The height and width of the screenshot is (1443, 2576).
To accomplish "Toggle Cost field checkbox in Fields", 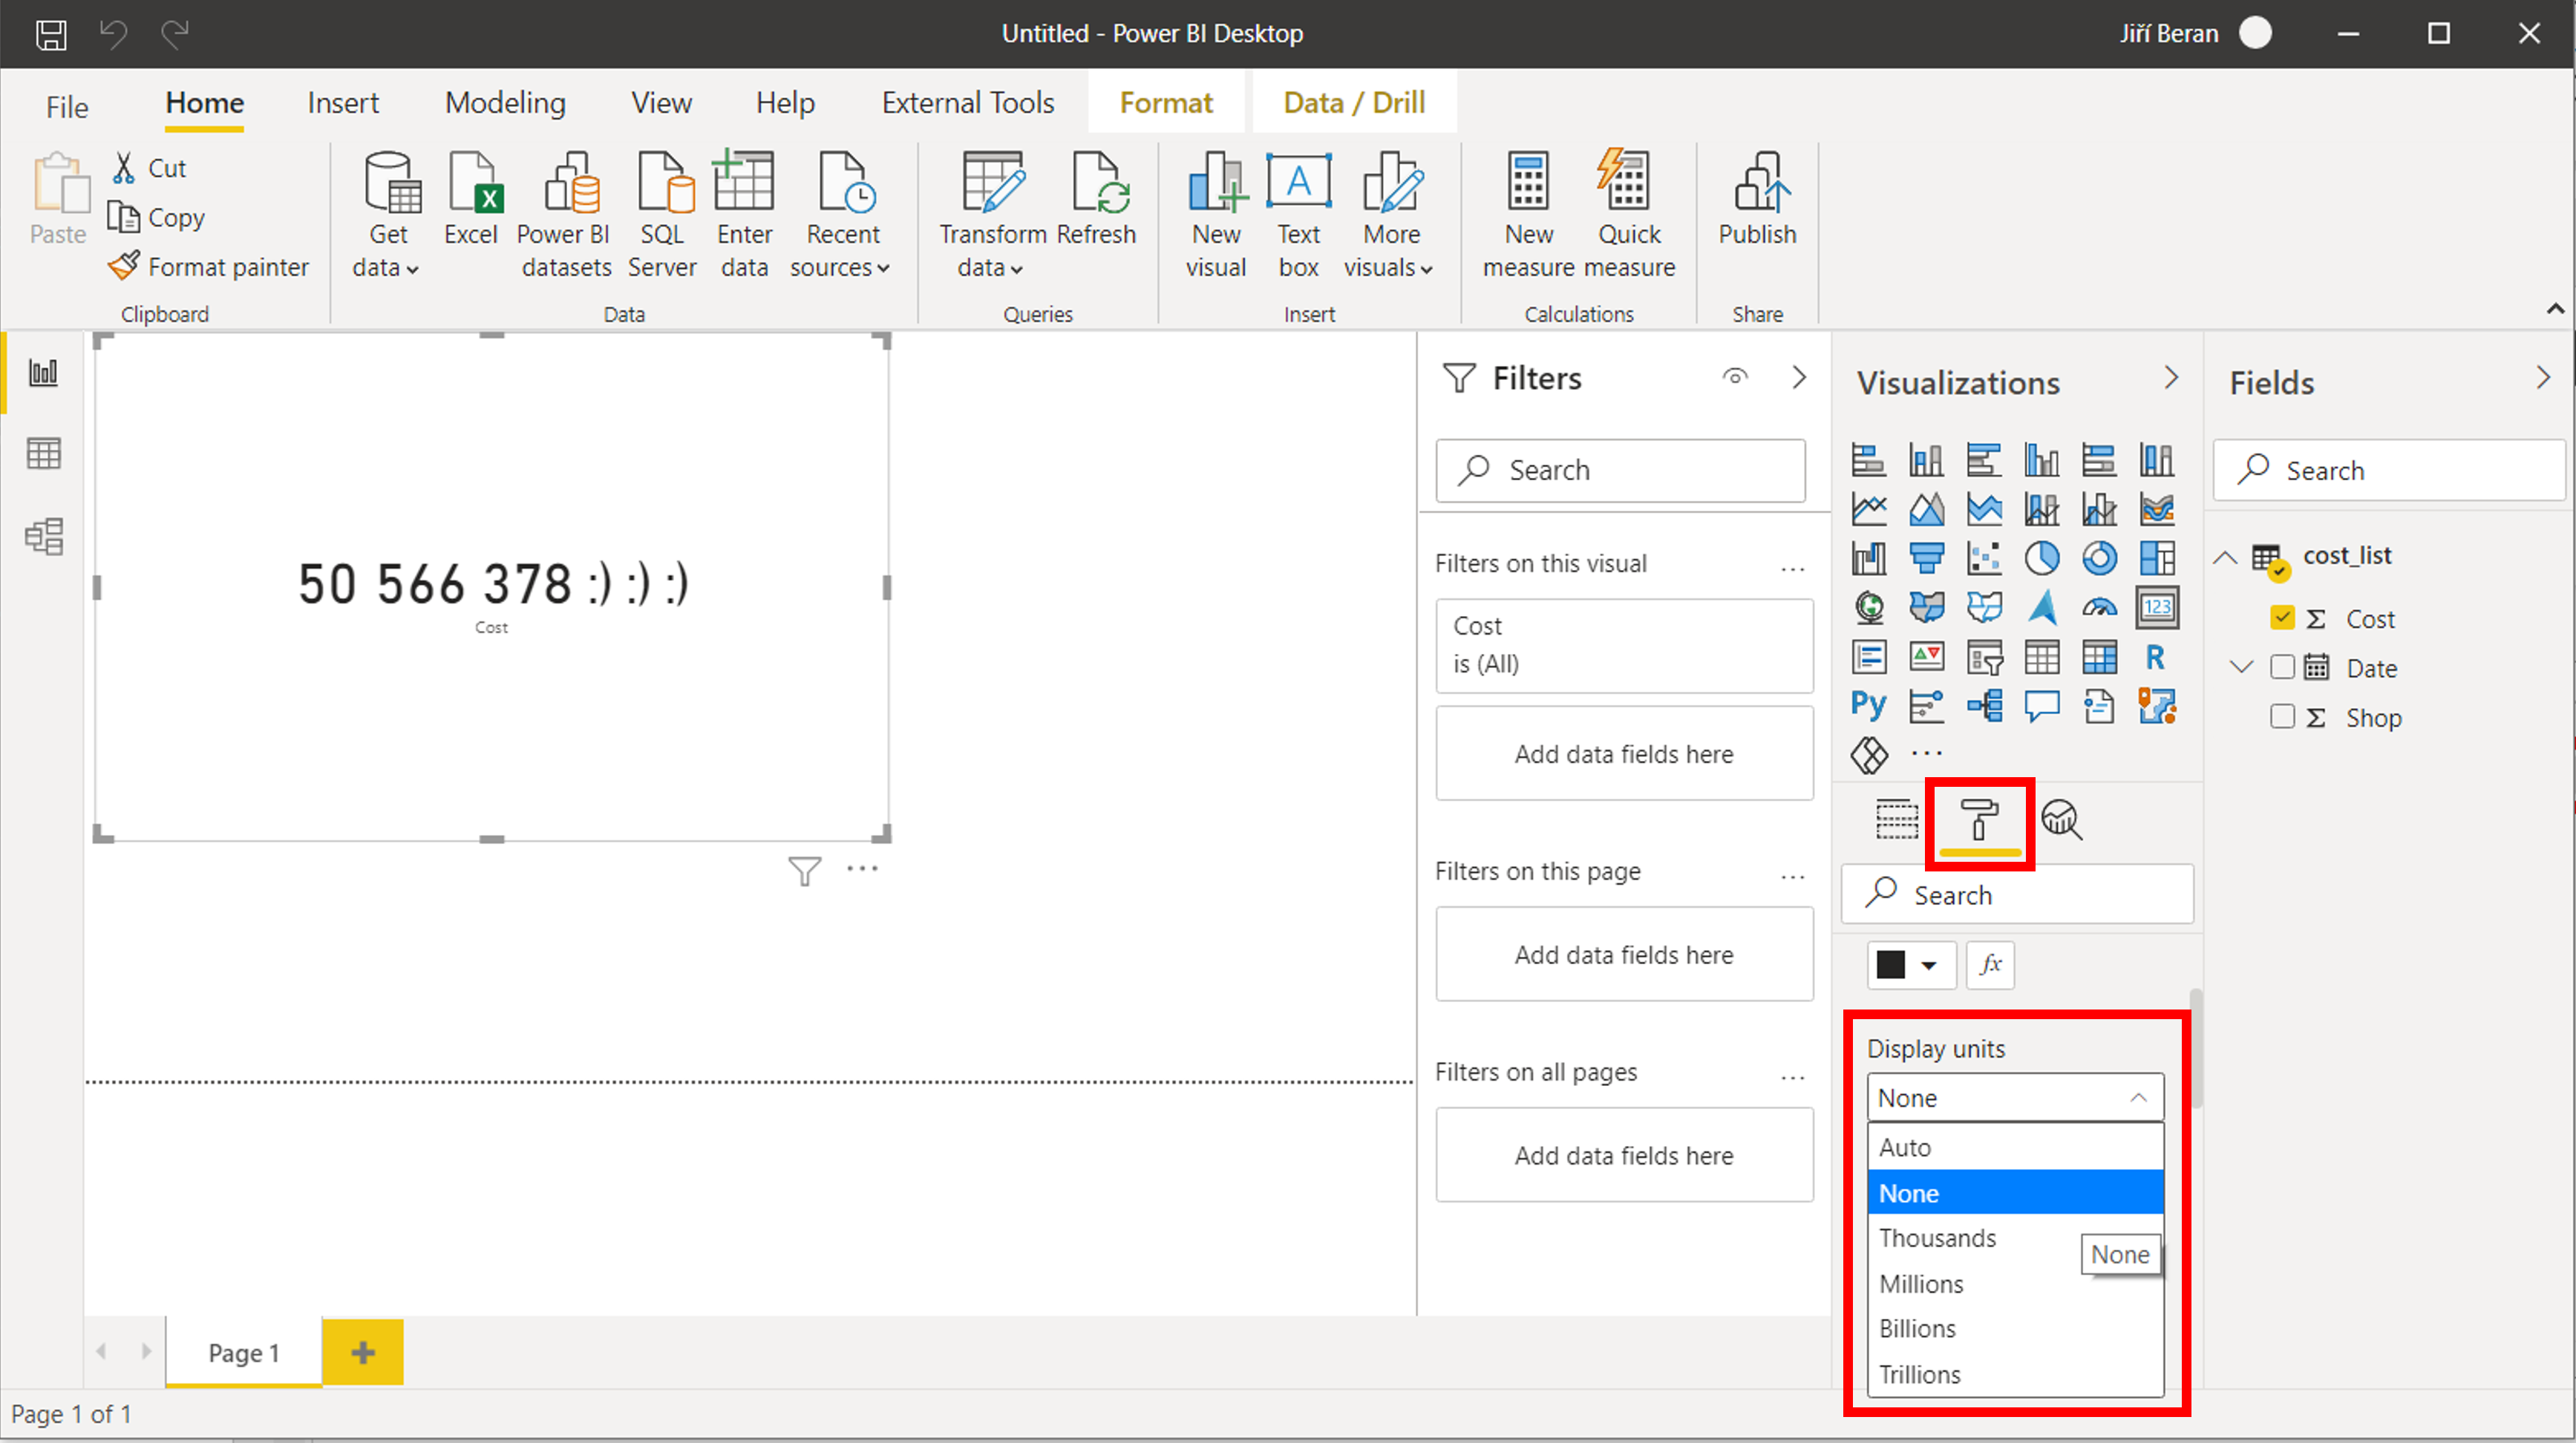I will pos(2282,617).
